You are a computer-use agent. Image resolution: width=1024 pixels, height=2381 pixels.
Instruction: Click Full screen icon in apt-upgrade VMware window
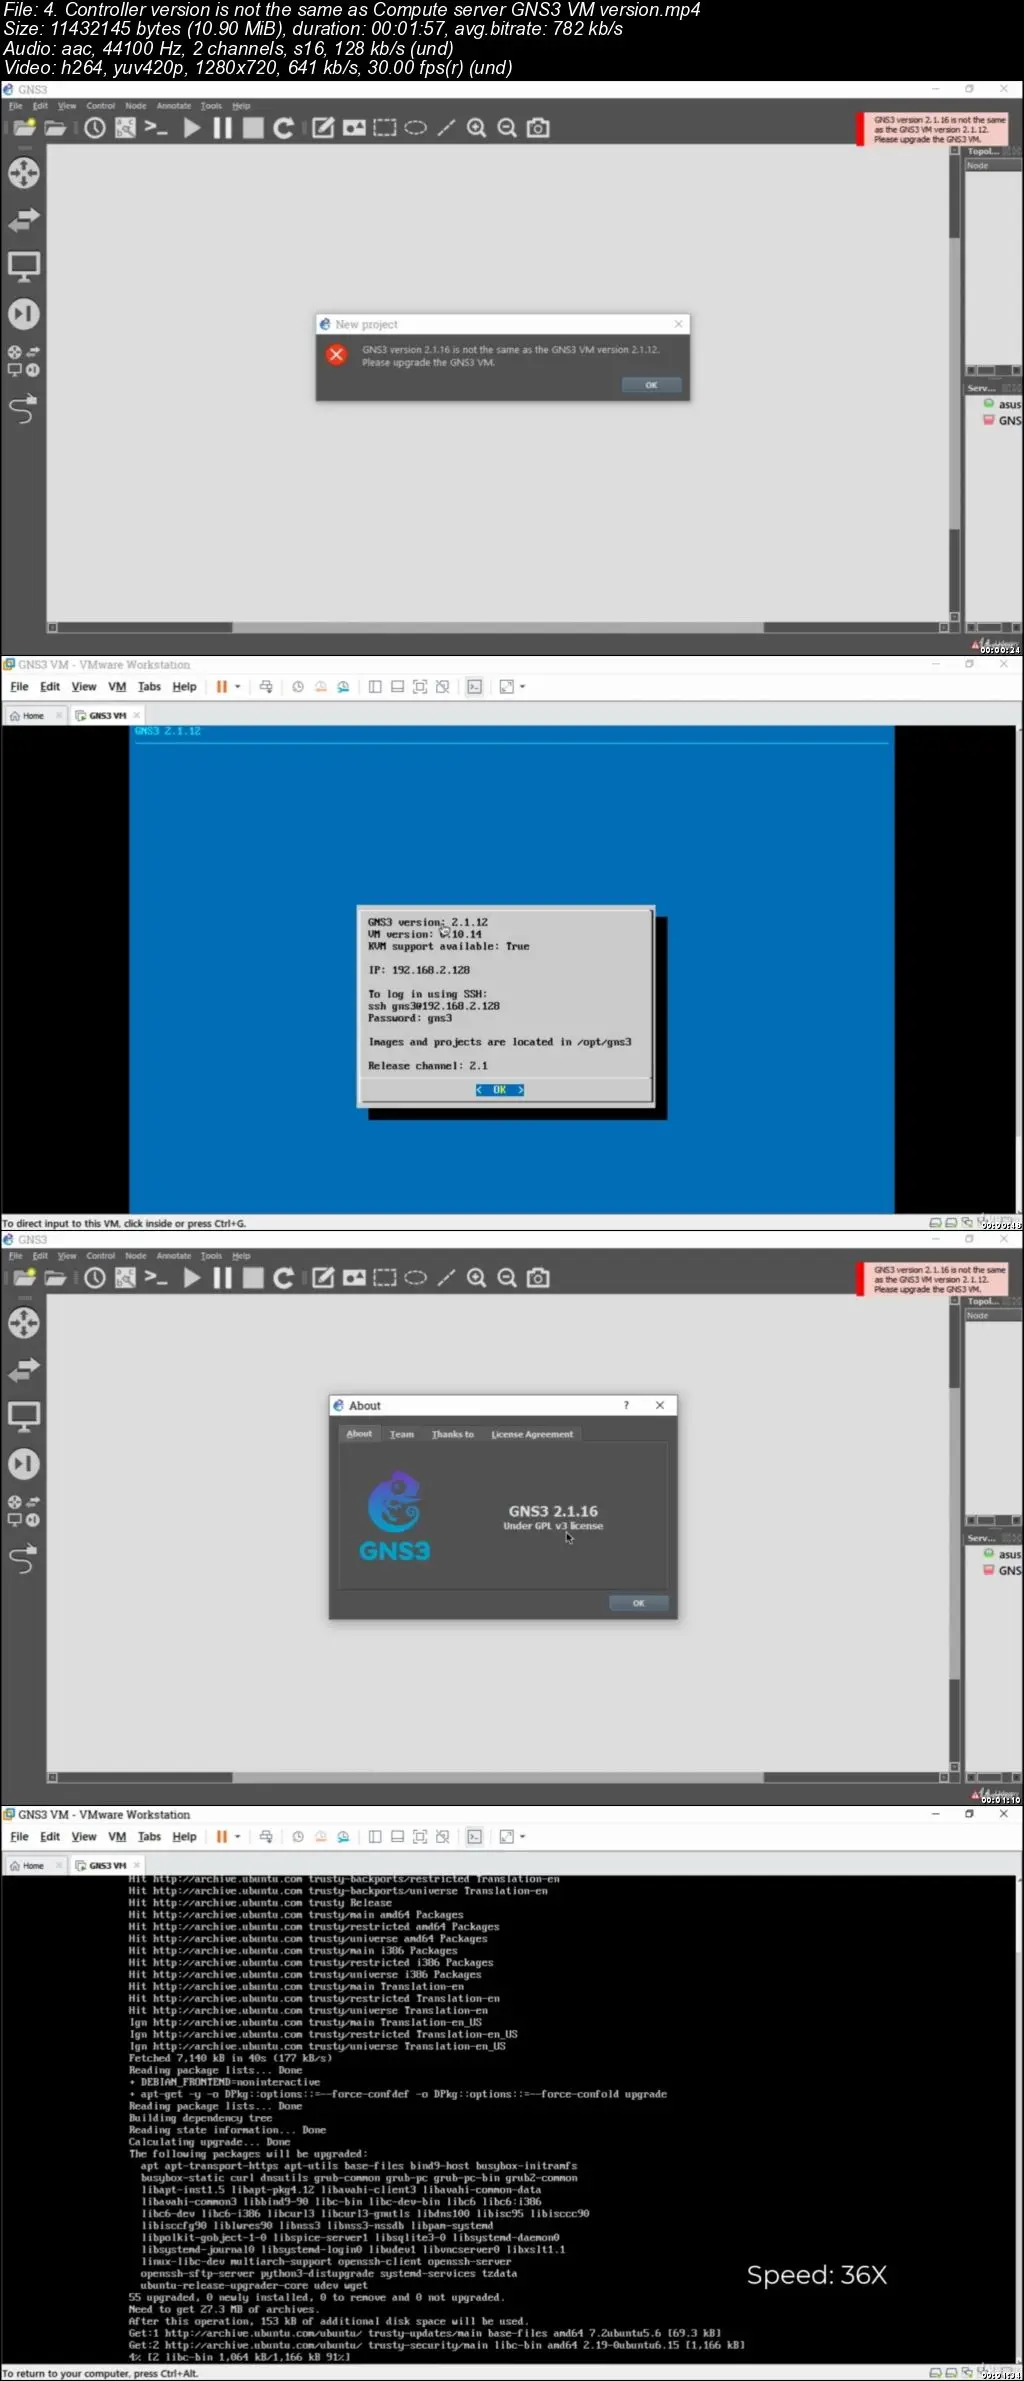(420, 1837)
